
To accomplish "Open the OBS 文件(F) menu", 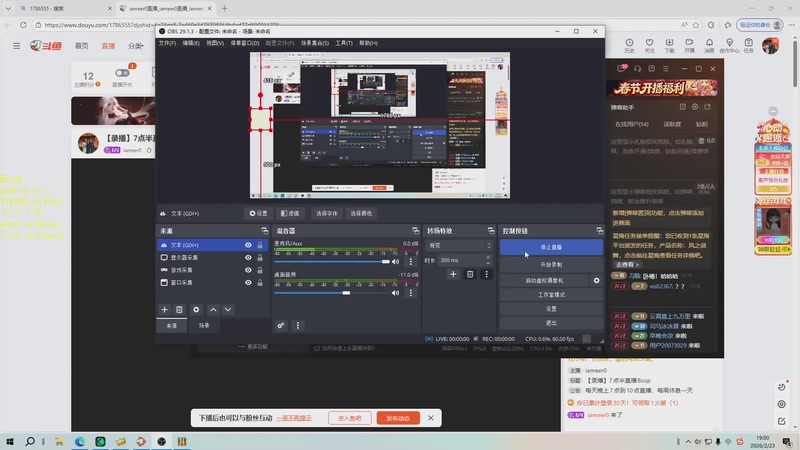I will (167, 43).
